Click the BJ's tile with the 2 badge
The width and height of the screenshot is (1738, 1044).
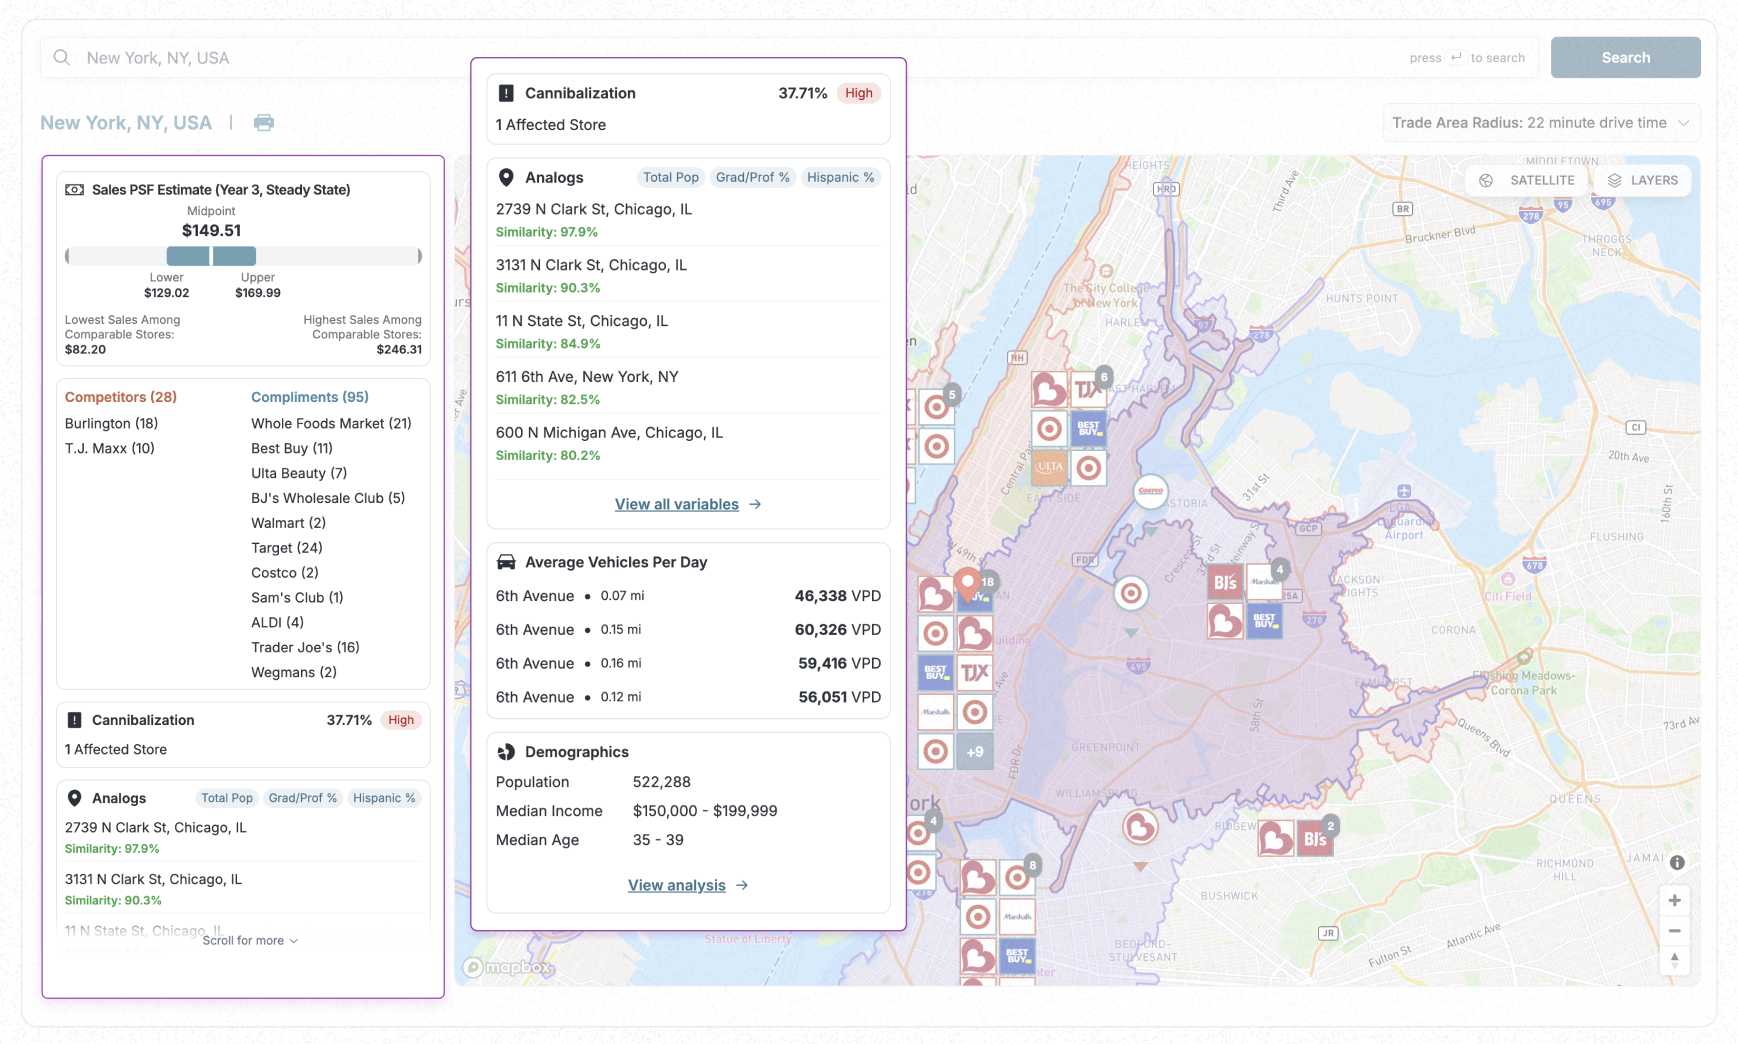(1315, 839)
